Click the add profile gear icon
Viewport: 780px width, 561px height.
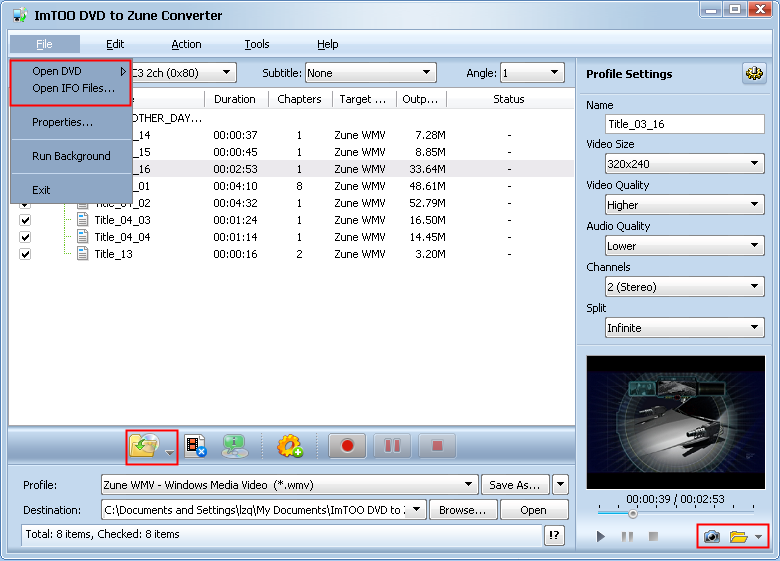290,446
